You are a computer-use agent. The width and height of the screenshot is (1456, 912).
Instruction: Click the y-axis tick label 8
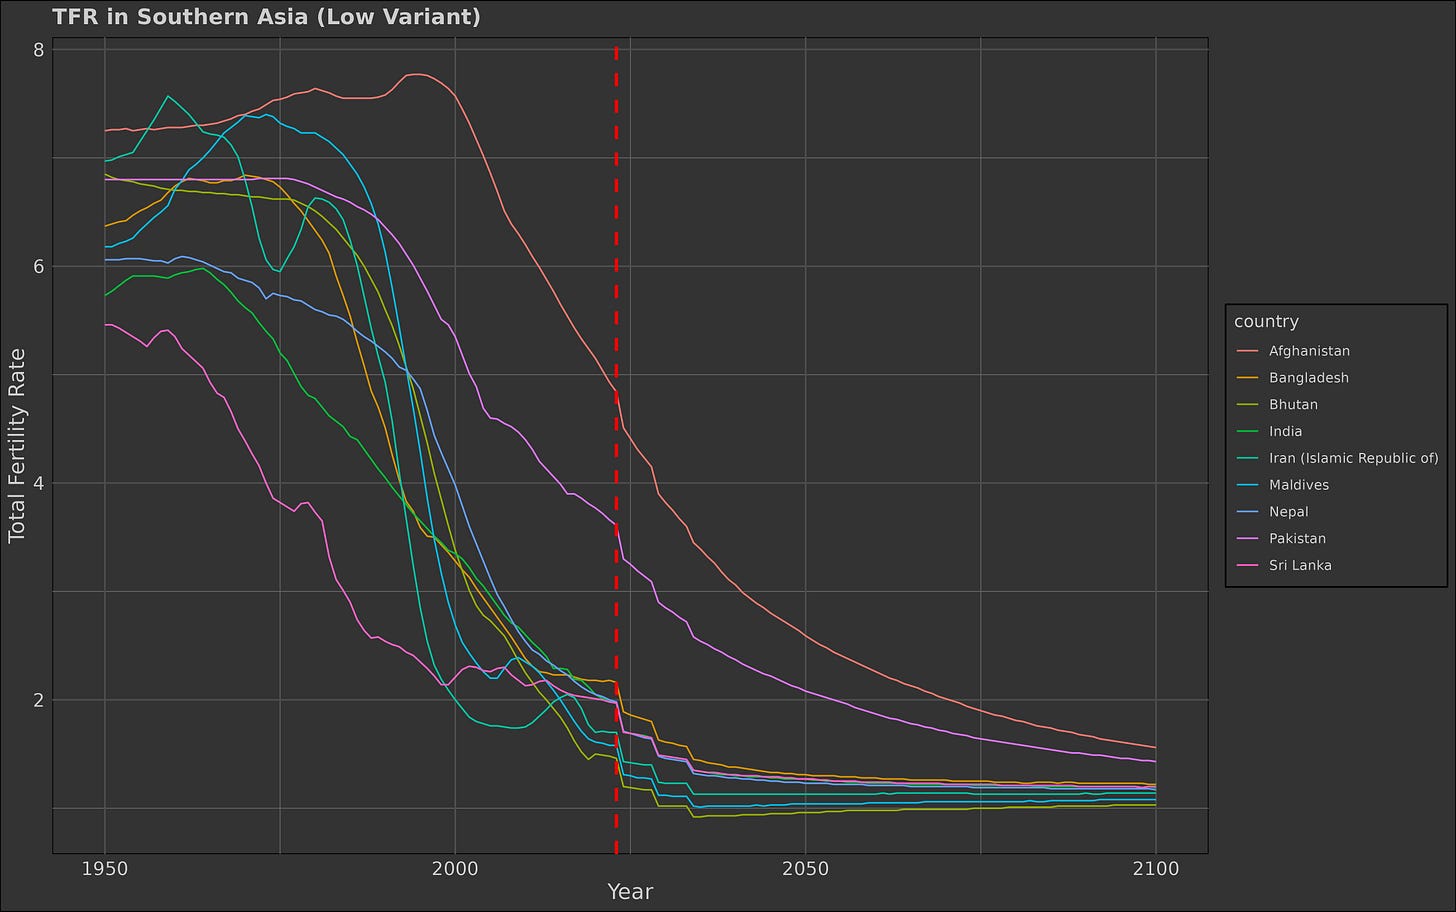click(x=39, y=49)
